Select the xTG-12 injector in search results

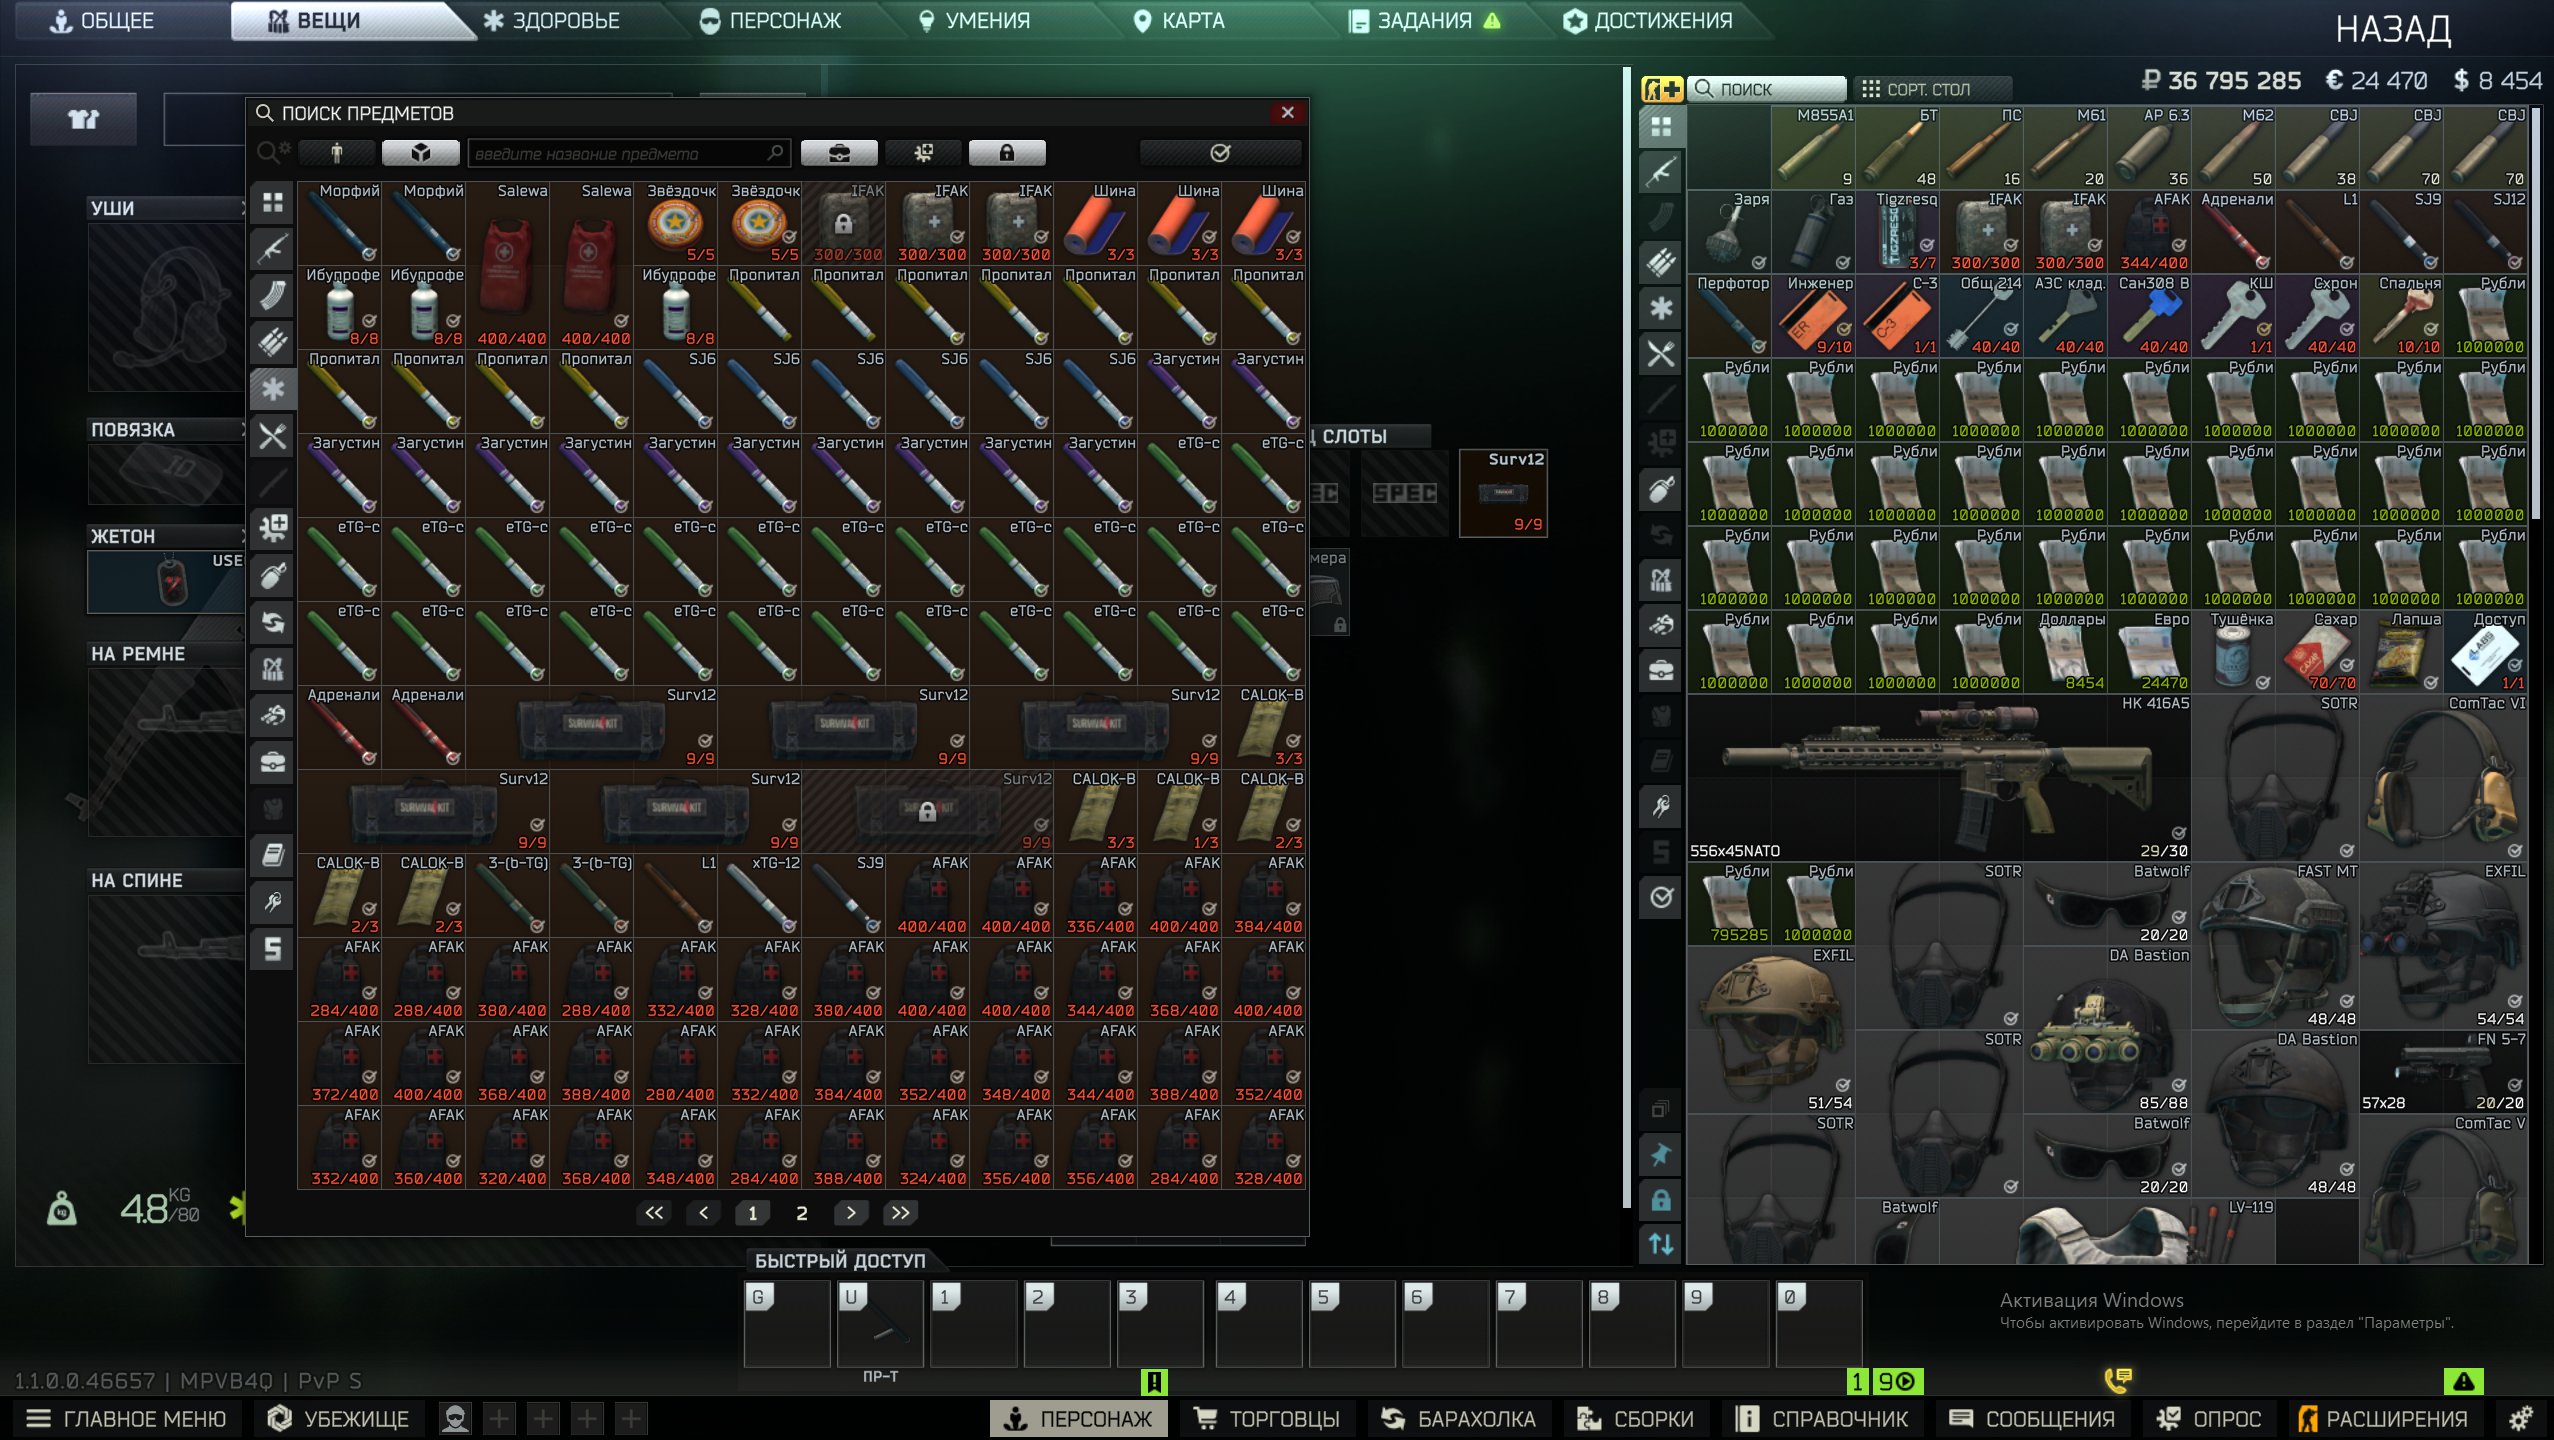[762, 894]
